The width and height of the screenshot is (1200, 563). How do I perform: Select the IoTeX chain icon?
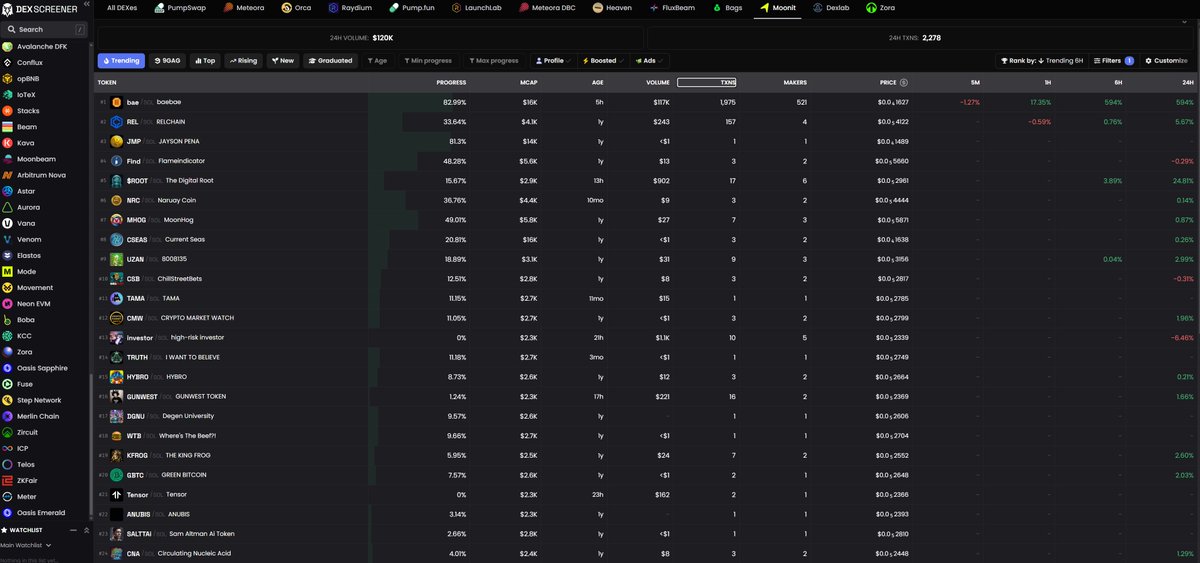pos(7,94)
